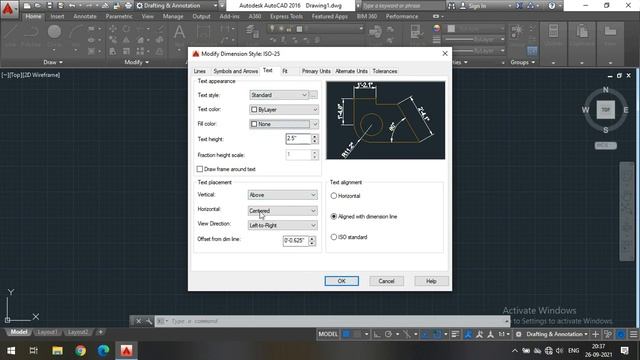Screen dimensions: 640x360
Task: Click the Autodesk Exchange X icon
Action: click(x=519, y=6)
